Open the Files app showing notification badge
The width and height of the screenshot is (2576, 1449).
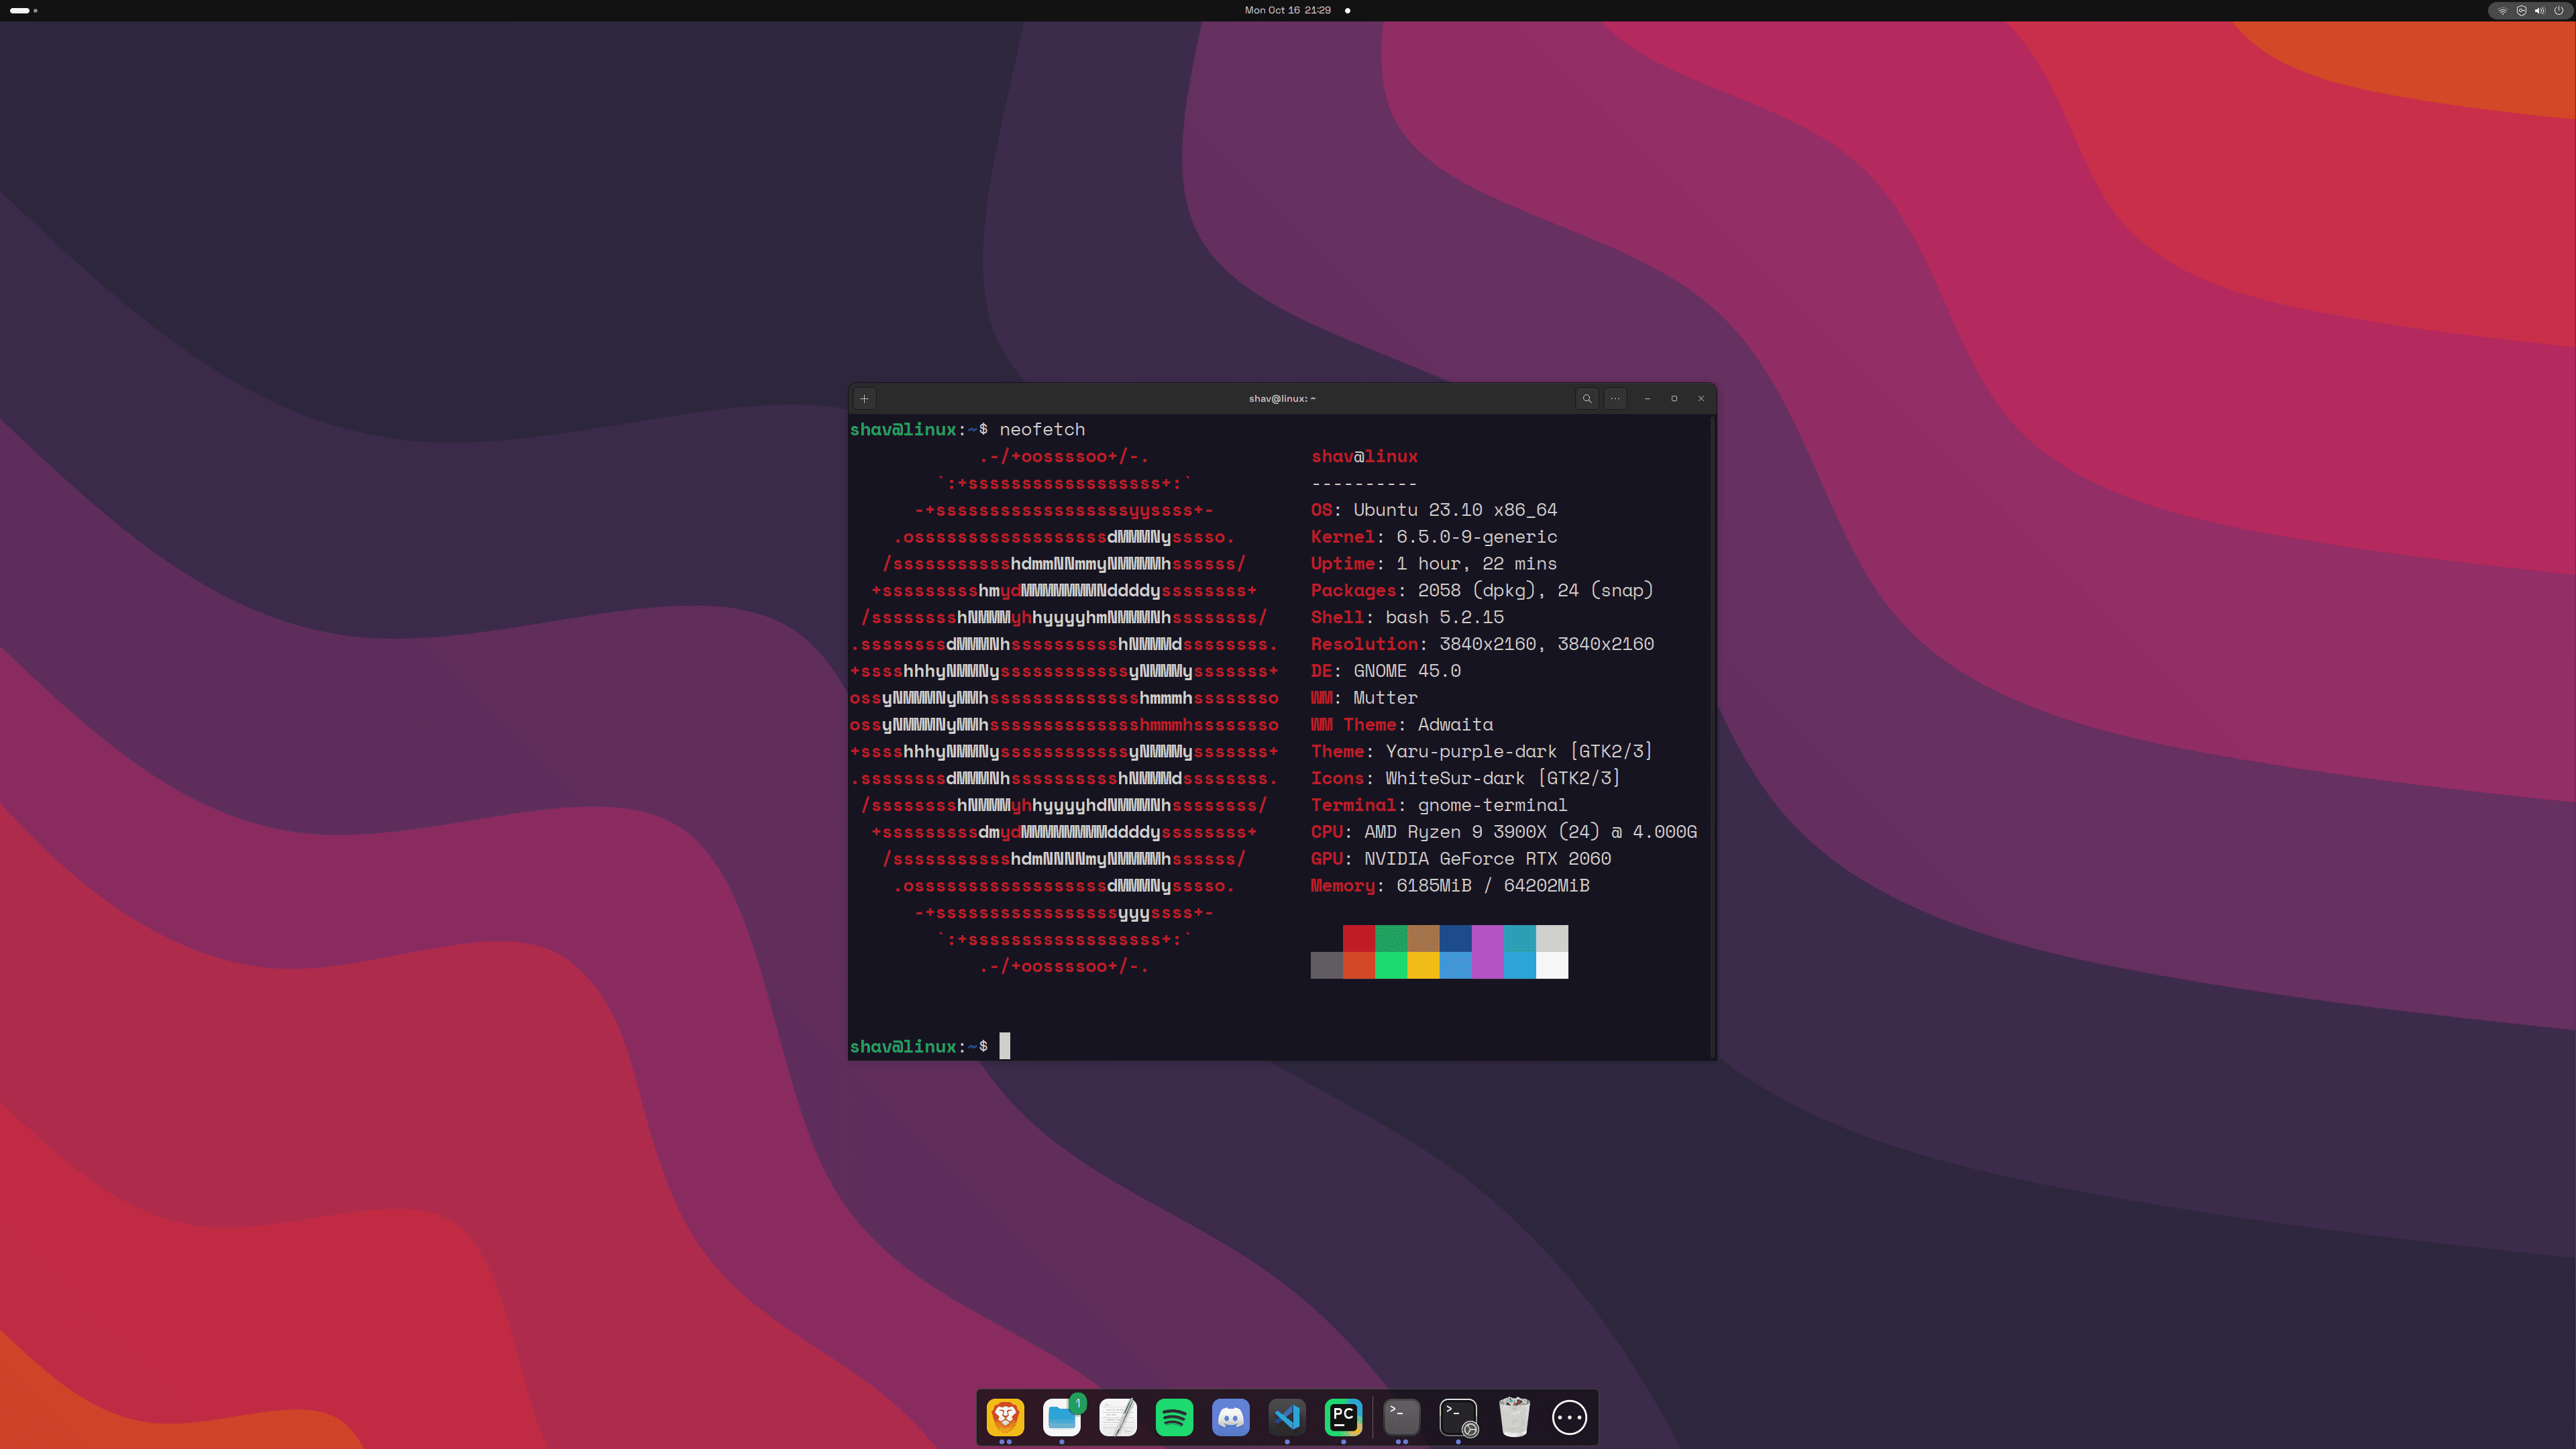point(1062,1417)
